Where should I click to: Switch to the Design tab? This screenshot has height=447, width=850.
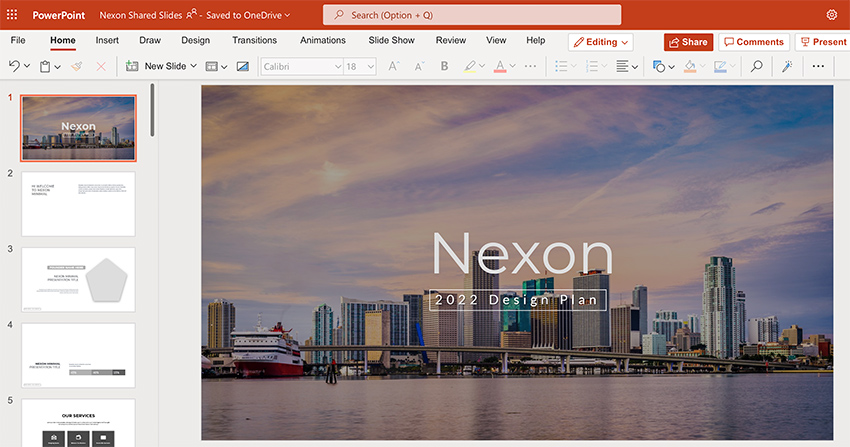pos(196,40)
